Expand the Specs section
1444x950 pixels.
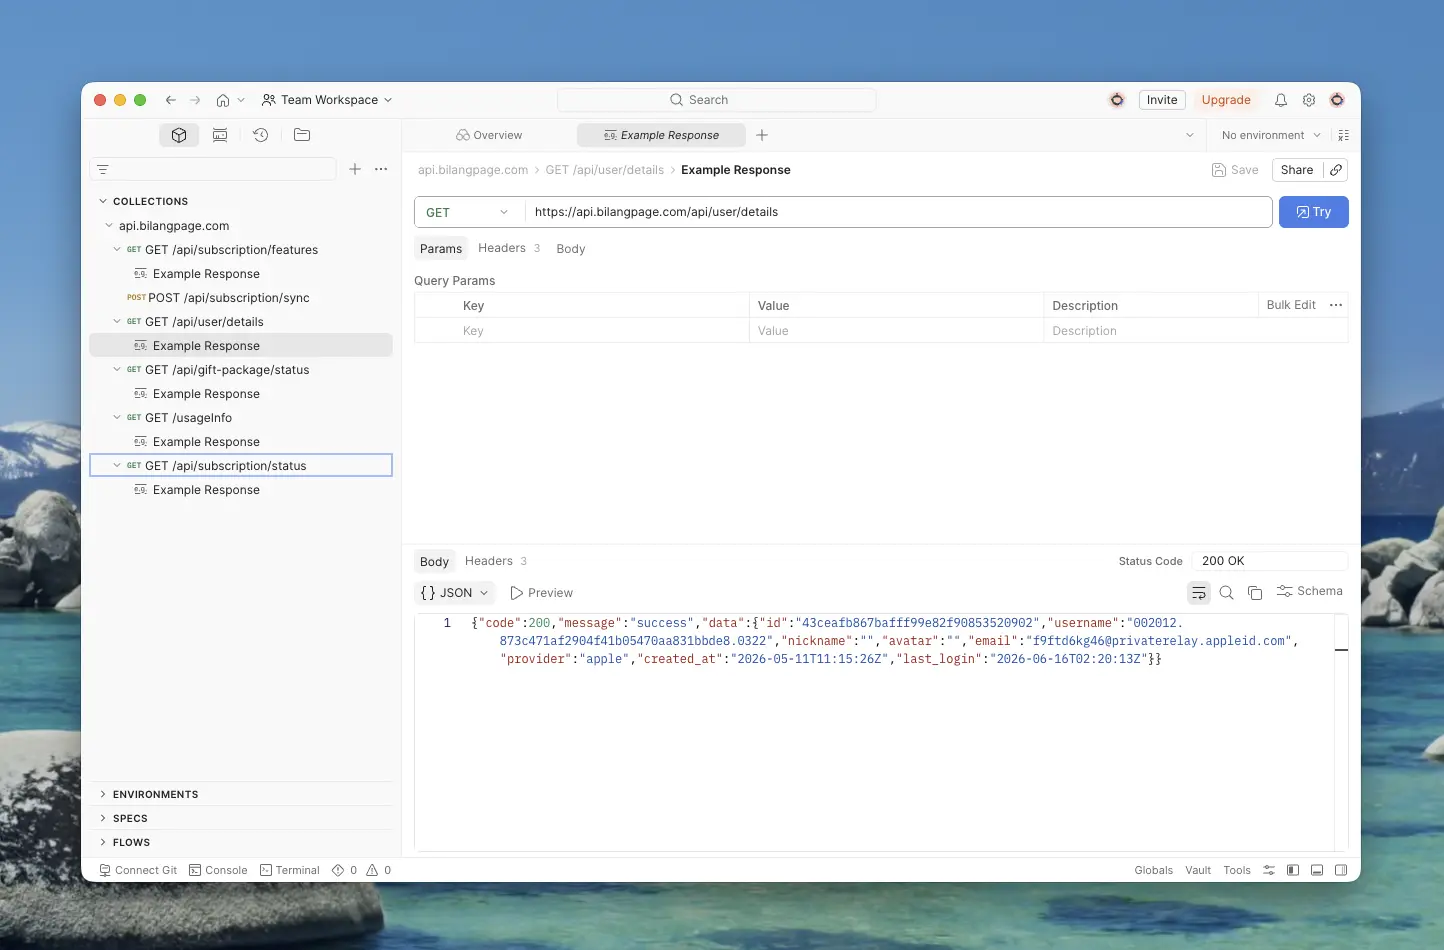point(103,818)
